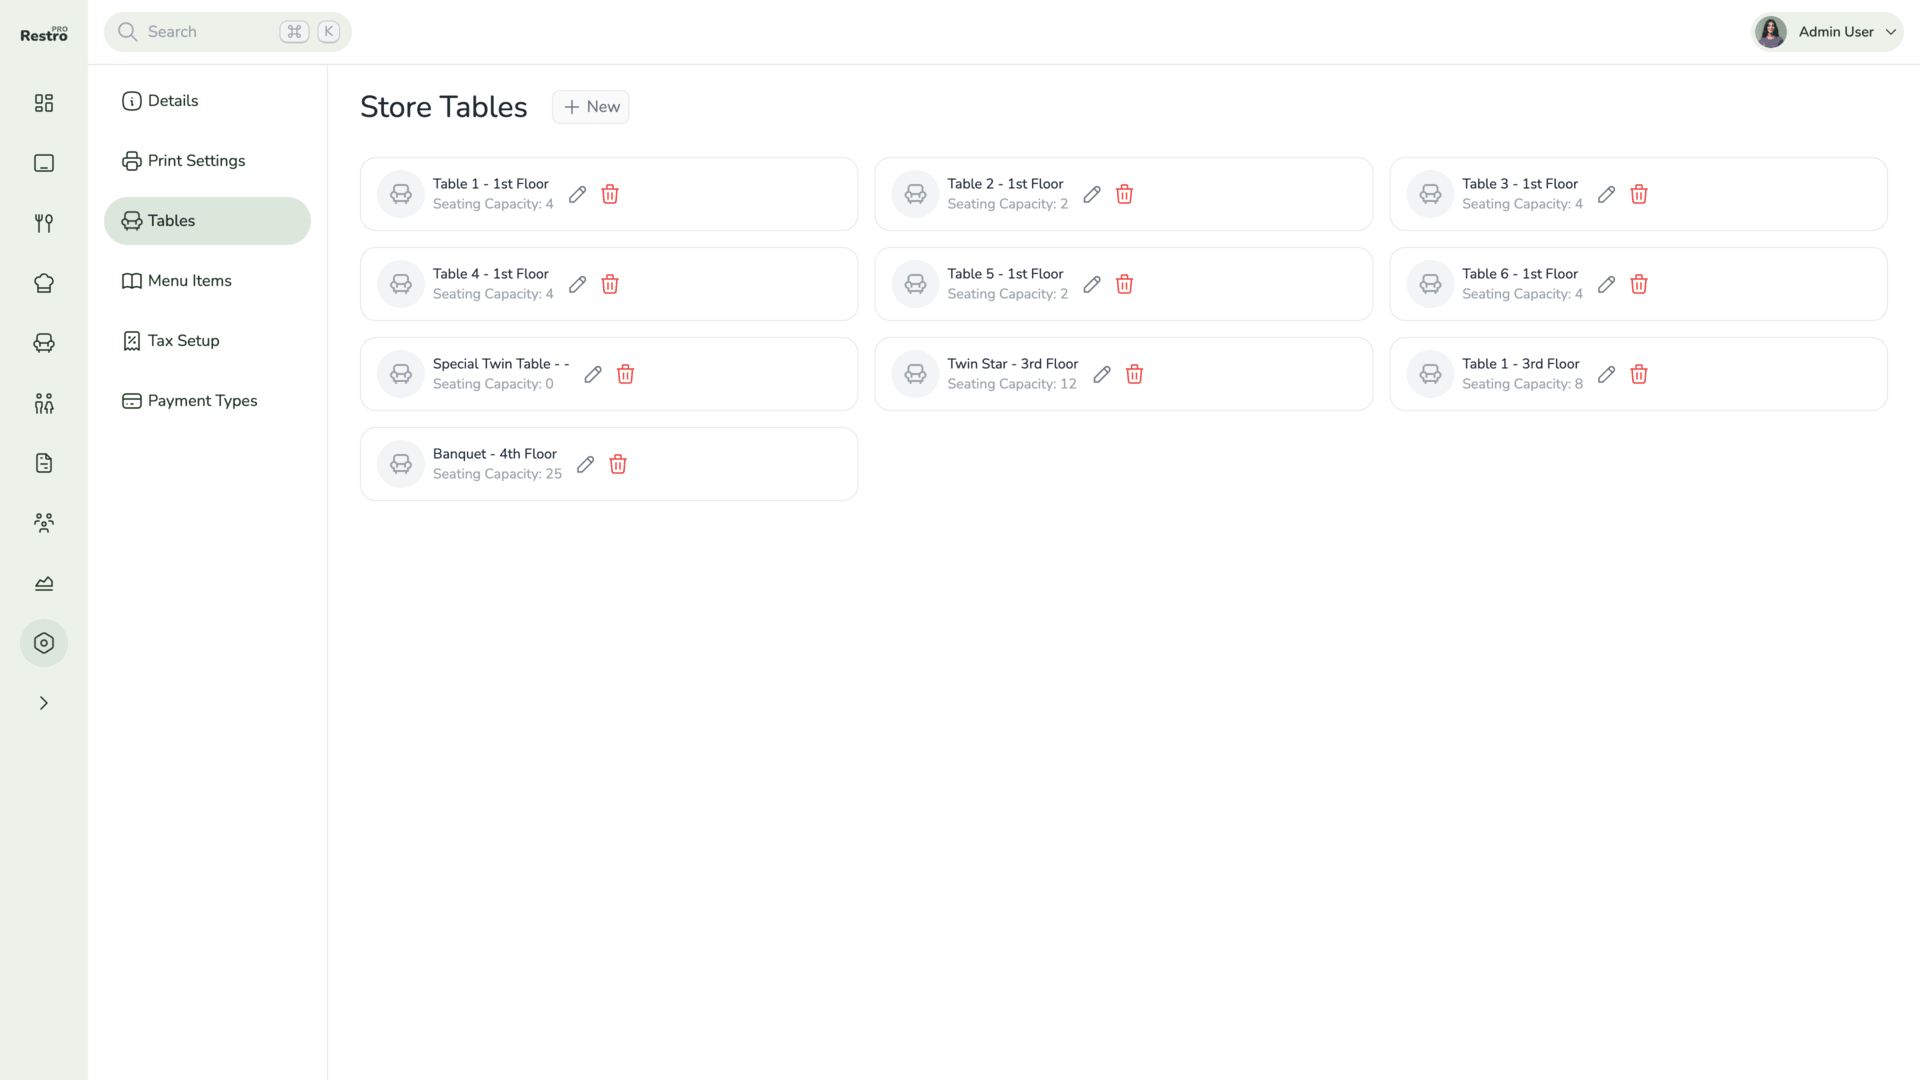Image resolution: width=1920 pixels, height=1080 pixels.
Task: Open the reports chart icon in sidebar
Action: point(44,583)
